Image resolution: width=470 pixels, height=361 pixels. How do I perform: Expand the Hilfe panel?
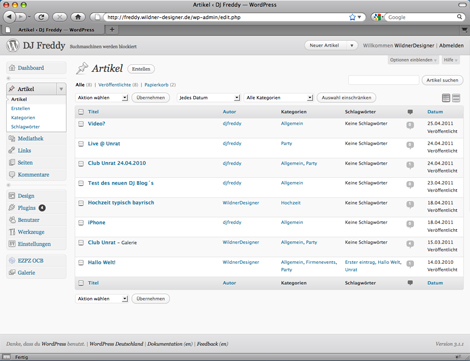[x=450, y=60]
